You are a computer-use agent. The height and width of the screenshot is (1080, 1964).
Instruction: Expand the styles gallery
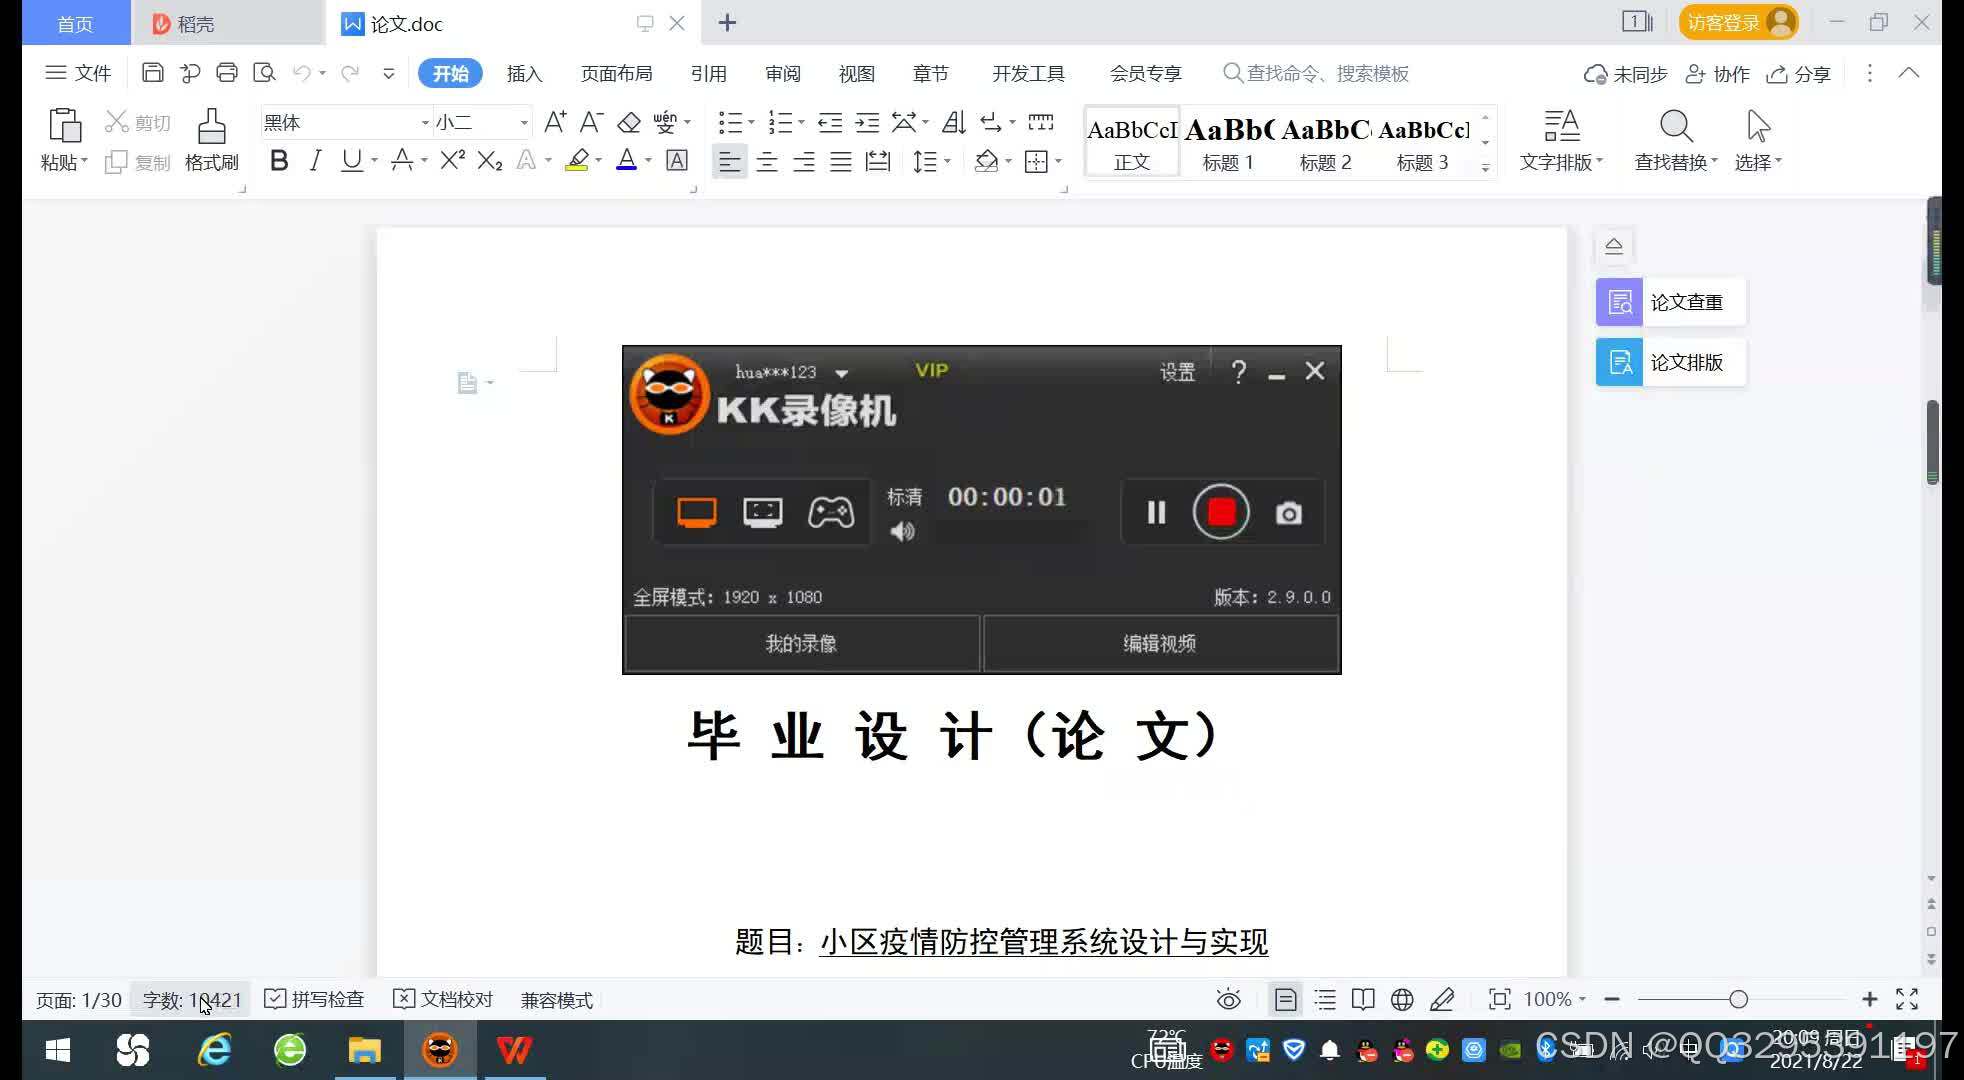pos(1486,168)
